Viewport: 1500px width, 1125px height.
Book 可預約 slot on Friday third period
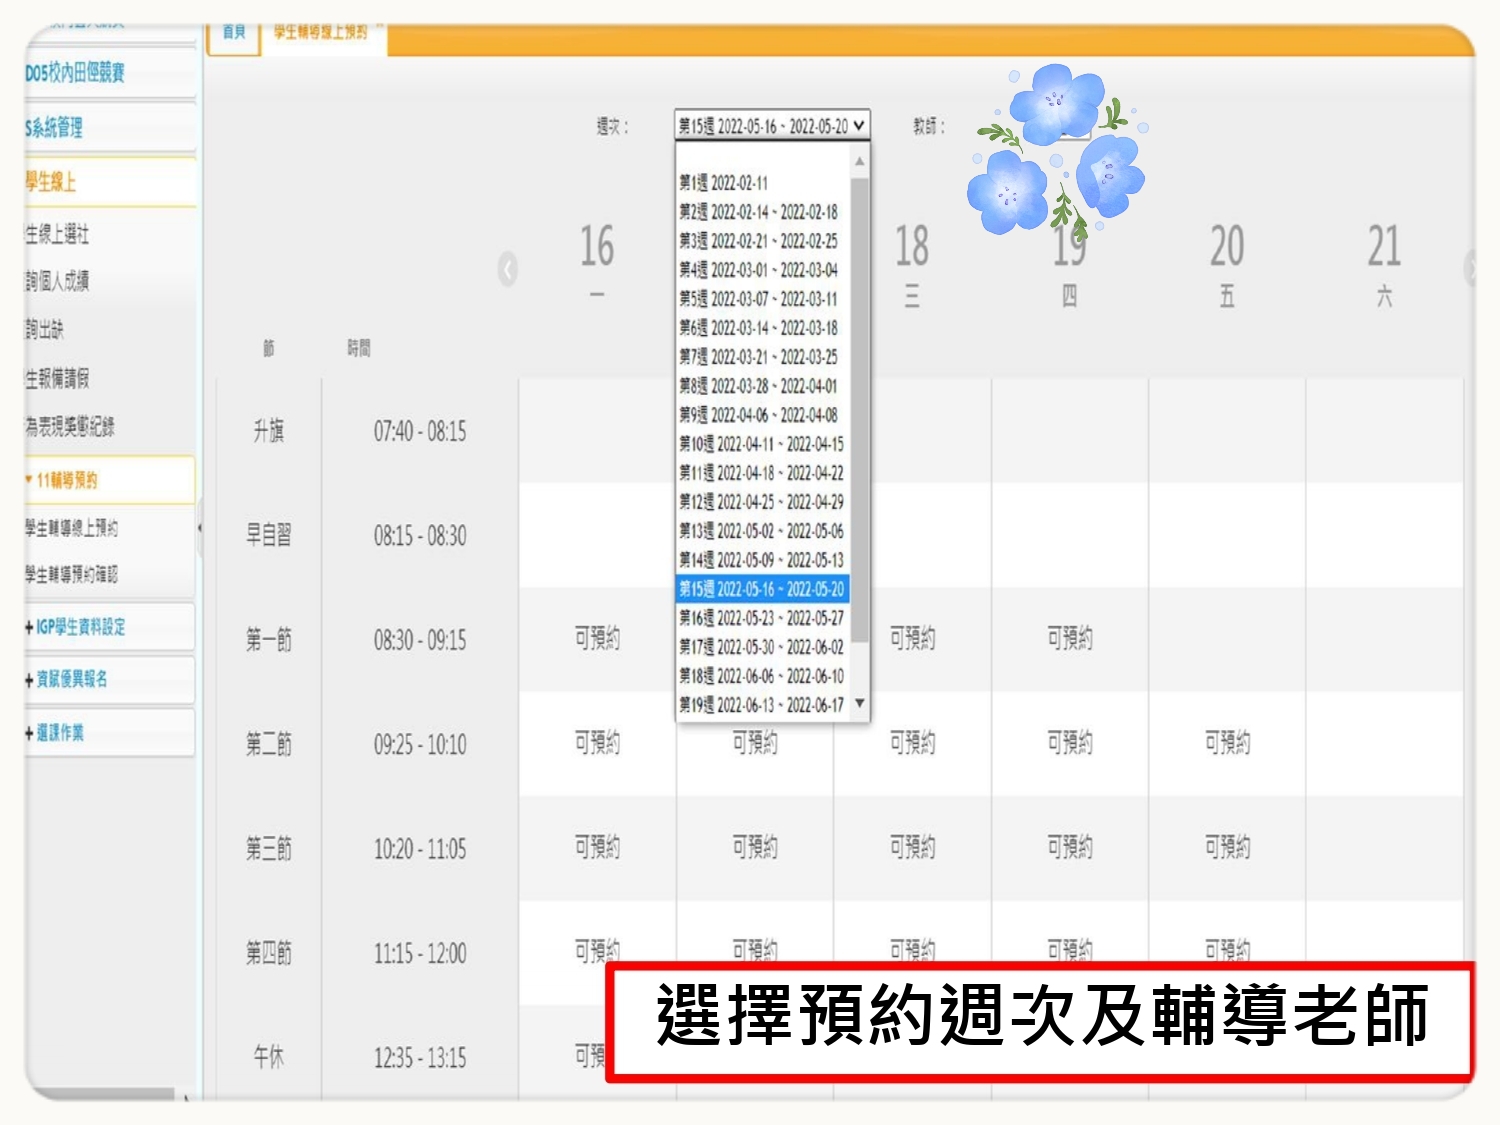coord(1227,847)
